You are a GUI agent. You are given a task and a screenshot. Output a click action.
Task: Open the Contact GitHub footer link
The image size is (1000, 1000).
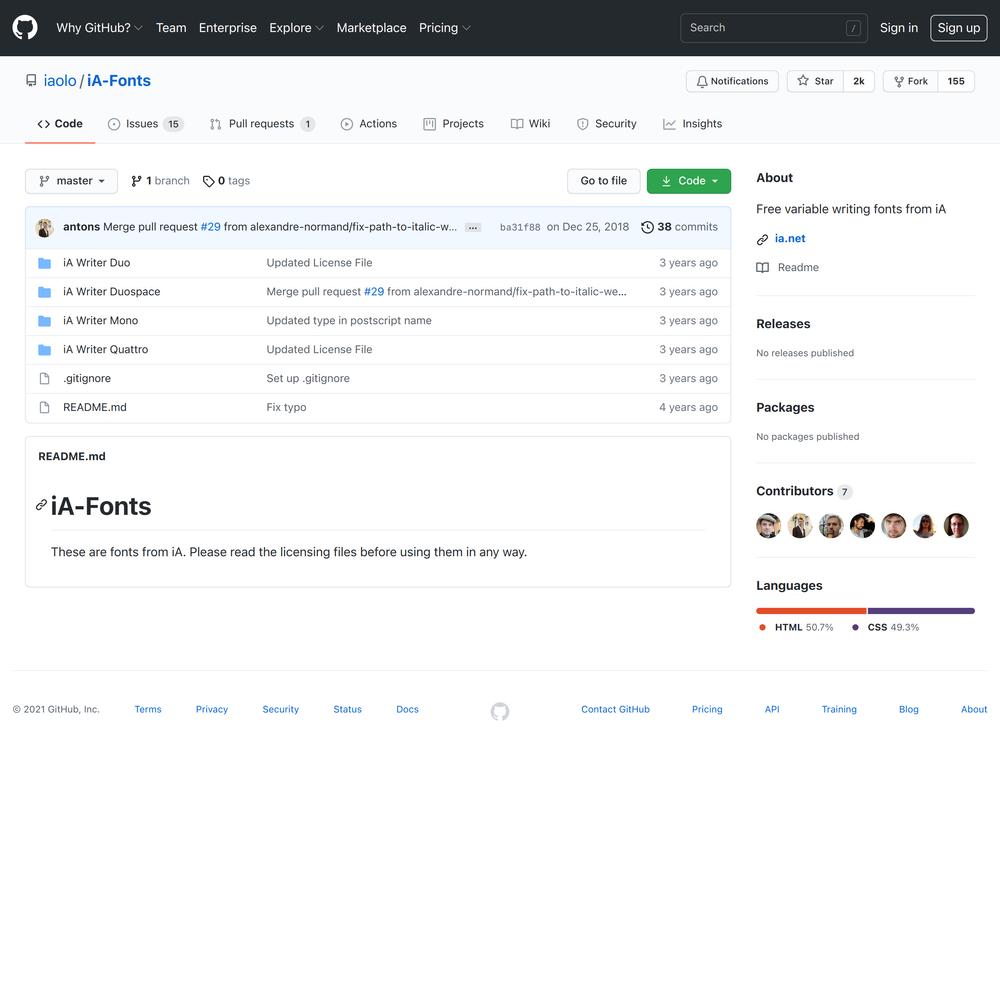coord(615,709)
